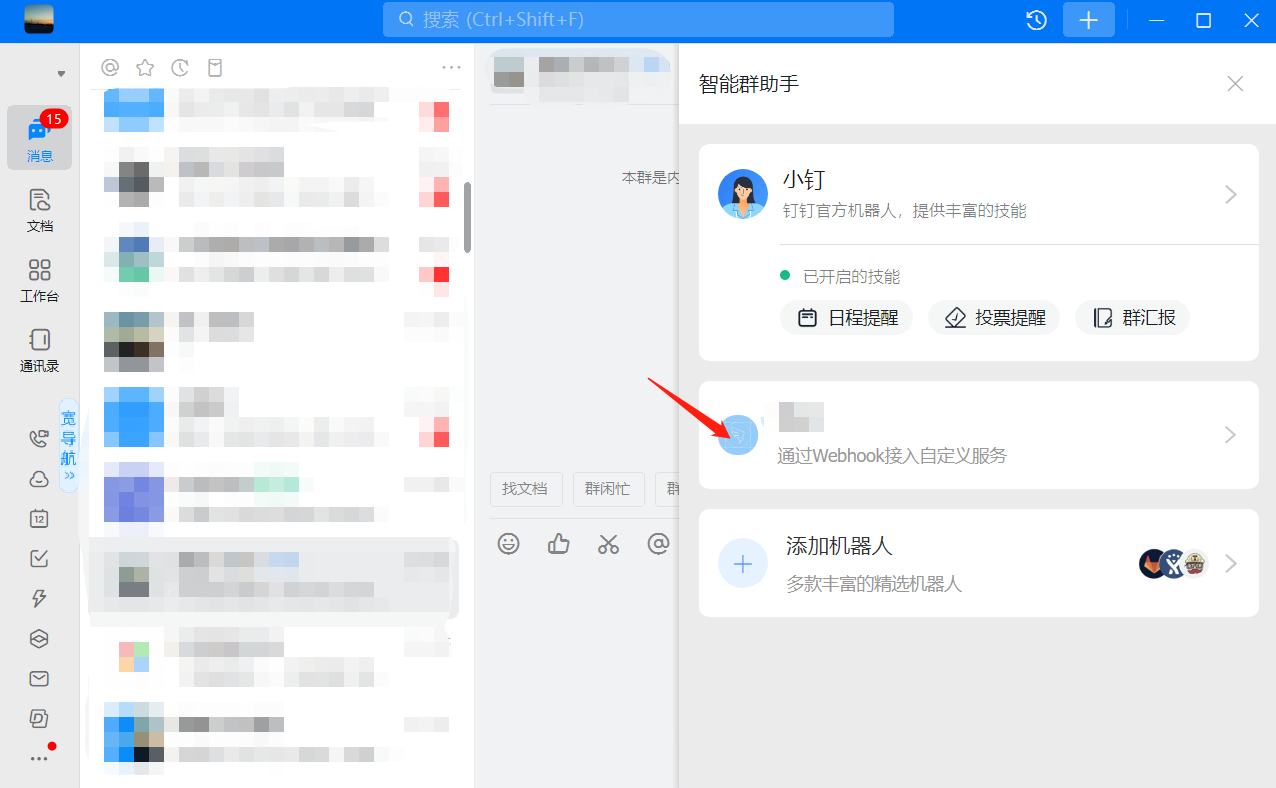Click the search box at the top
The width and height of the screenshot is (1276, 788).
click(x=638, y=20)
